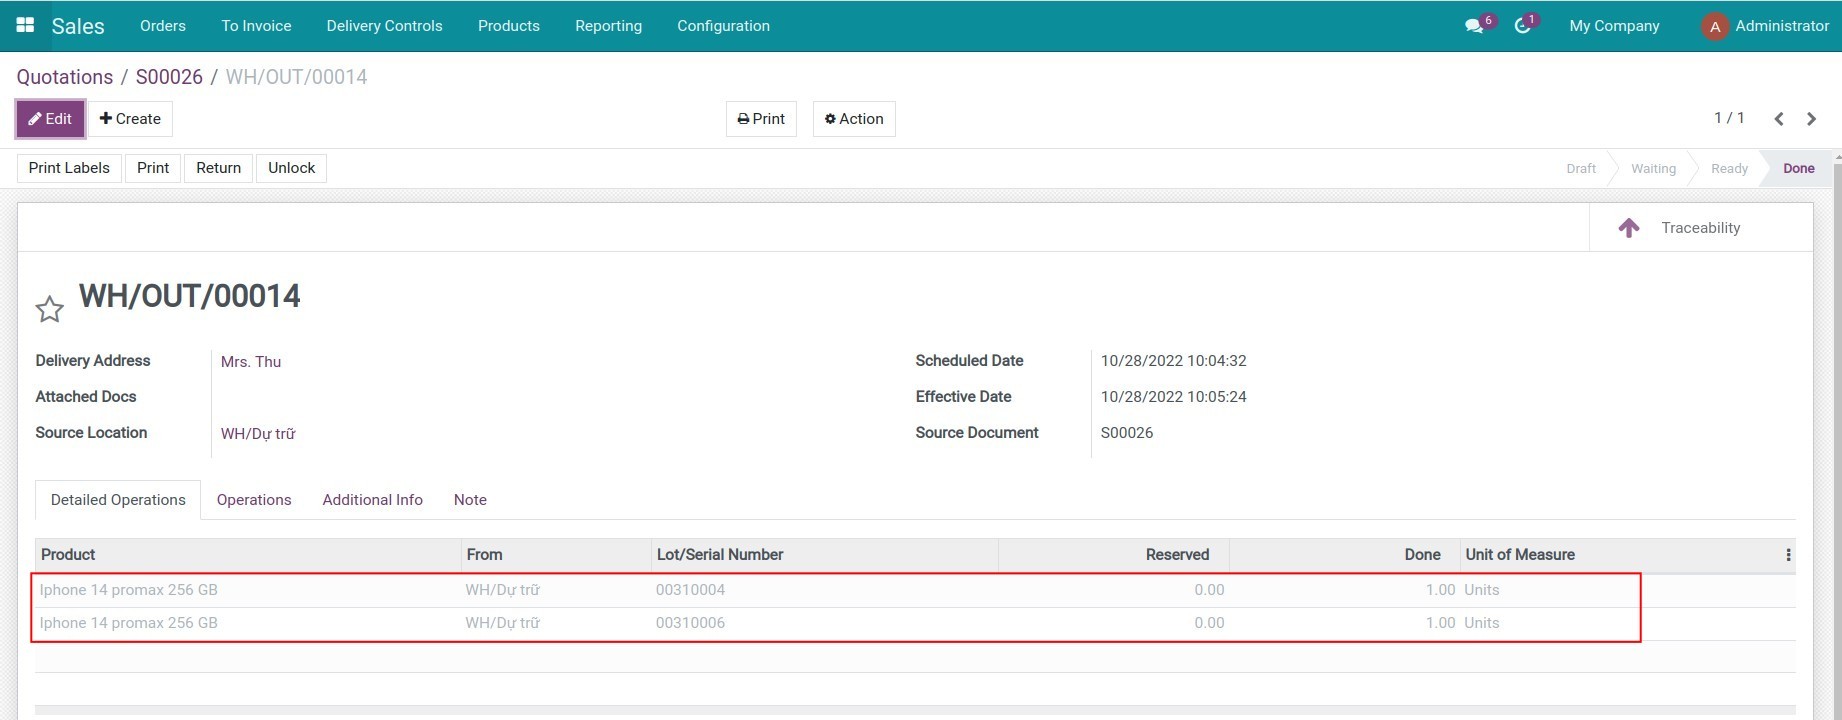Open the Reporting menu
Viewport: 1842px width, 720px height.
pos(608,26)
